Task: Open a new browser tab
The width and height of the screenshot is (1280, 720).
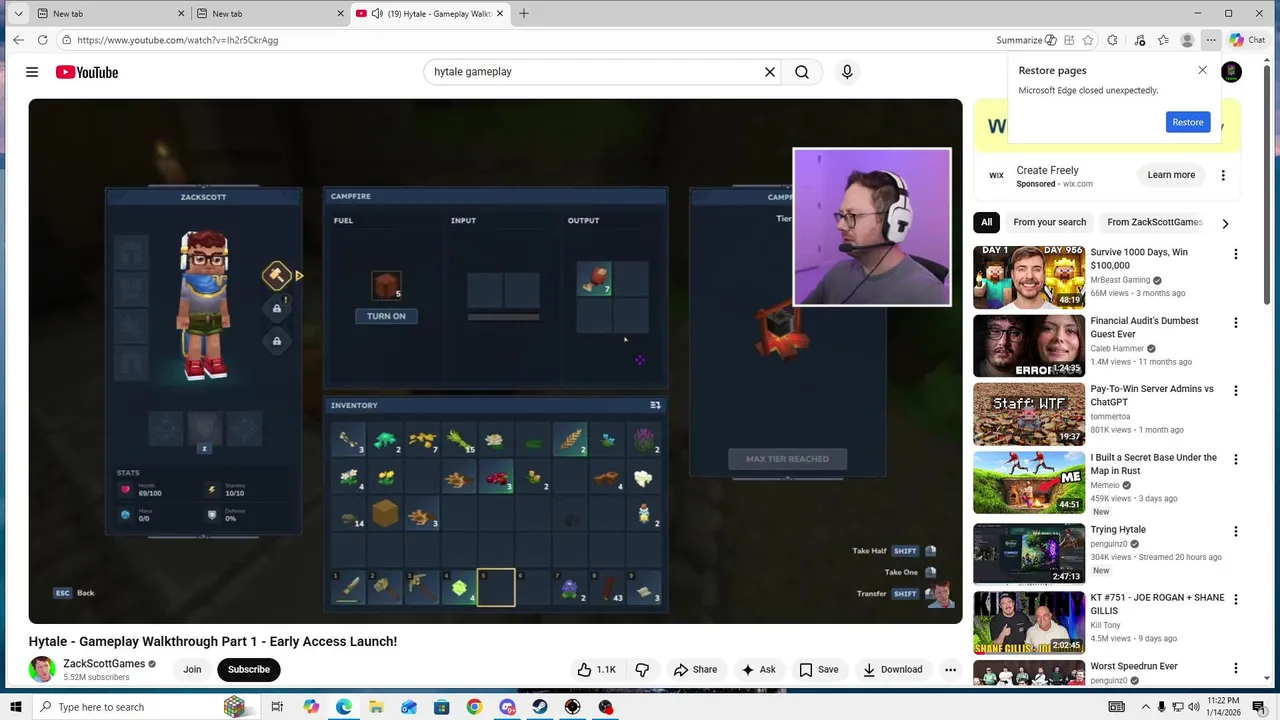Action: 524,14
